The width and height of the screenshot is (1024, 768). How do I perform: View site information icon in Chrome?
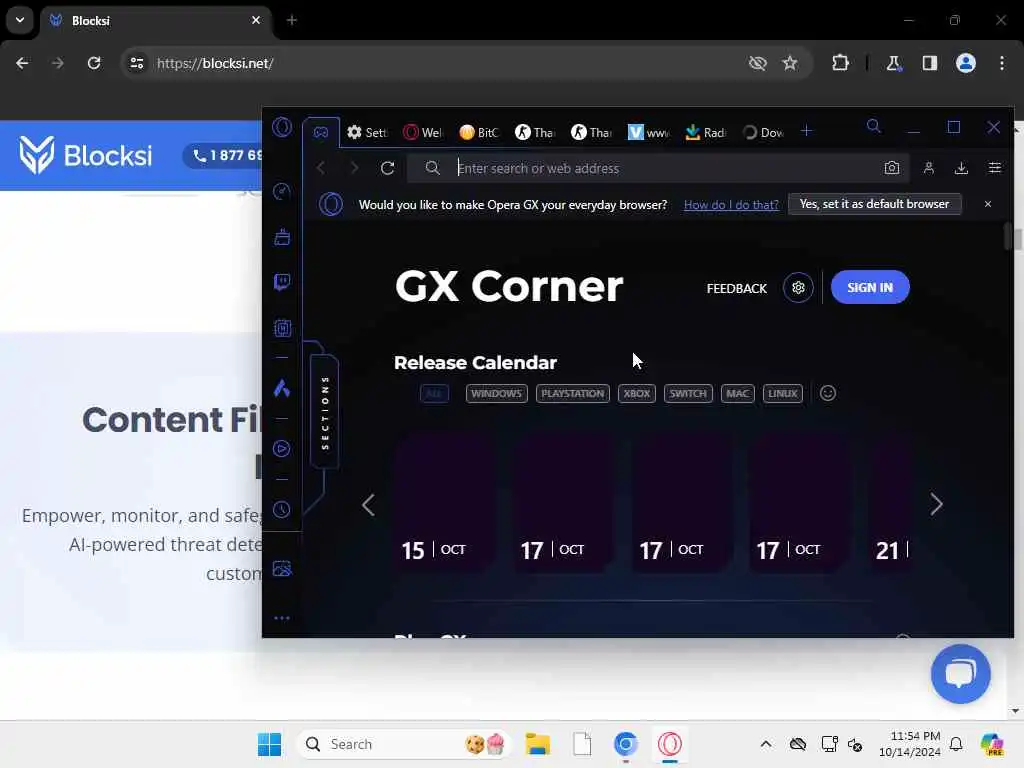tap(136, 63)
